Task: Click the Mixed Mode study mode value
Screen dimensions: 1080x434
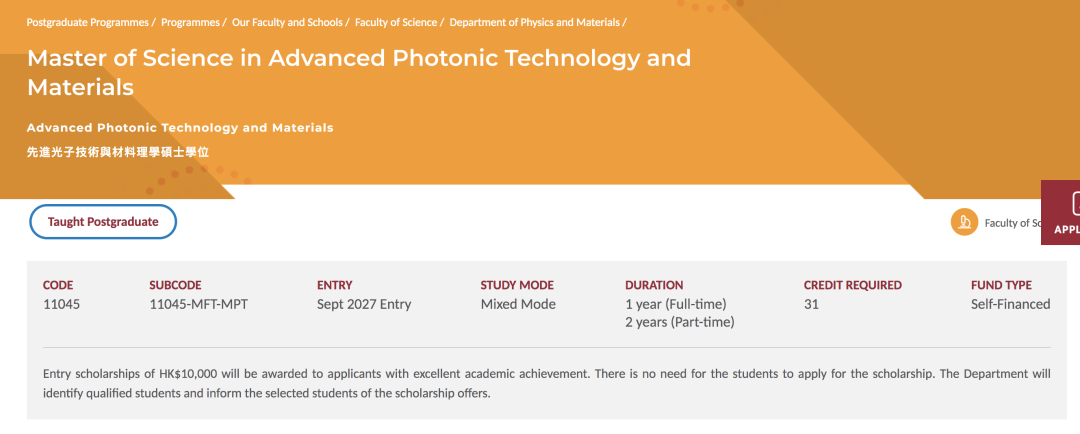Action: coord(518,304)
